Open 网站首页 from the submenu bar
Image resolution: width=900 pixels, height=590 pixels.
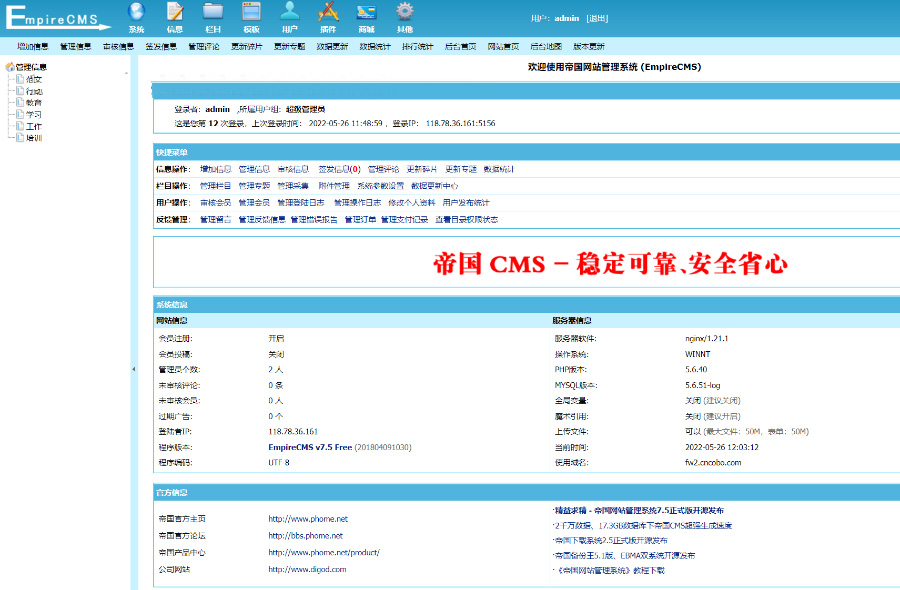click(x=503, y=46)
